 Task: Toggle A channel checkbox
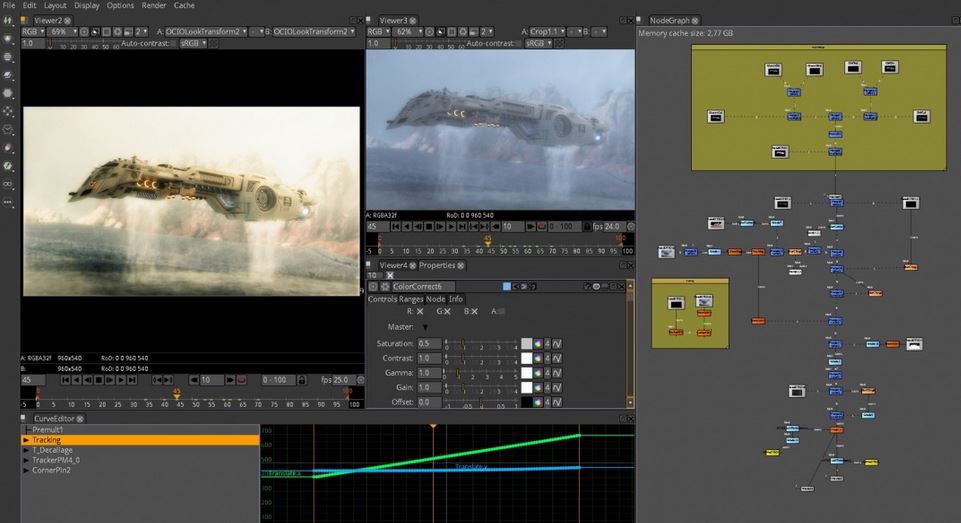pos(501,311)
